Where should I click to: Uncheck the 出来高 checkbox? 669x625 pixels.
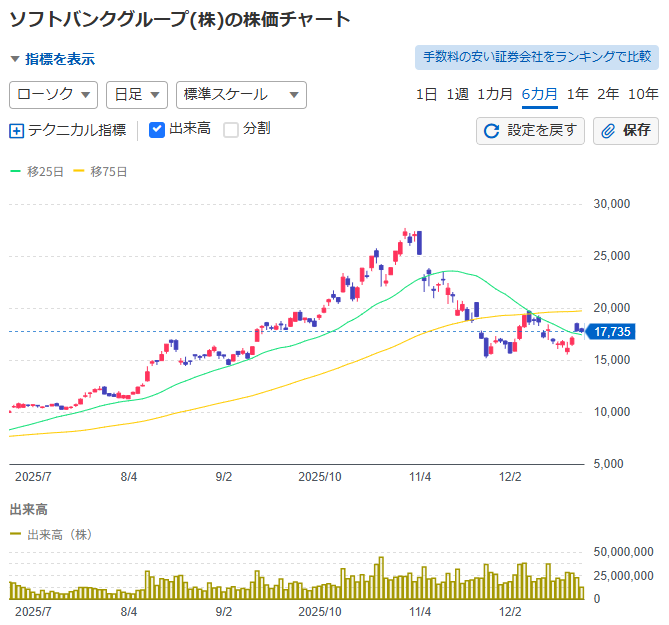pos(156,129)
